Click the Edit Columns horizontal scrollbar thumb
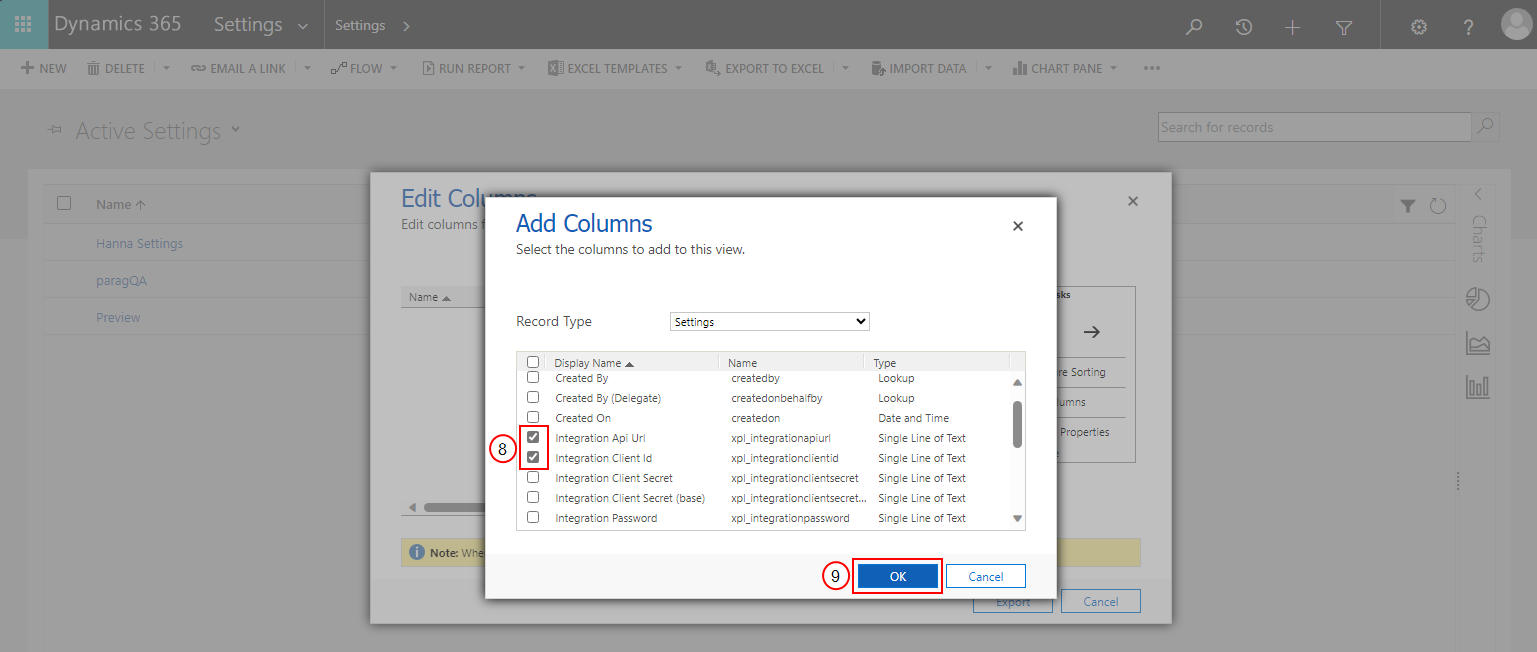Viewport: 1537px width, 652px height. coord(453,507)
